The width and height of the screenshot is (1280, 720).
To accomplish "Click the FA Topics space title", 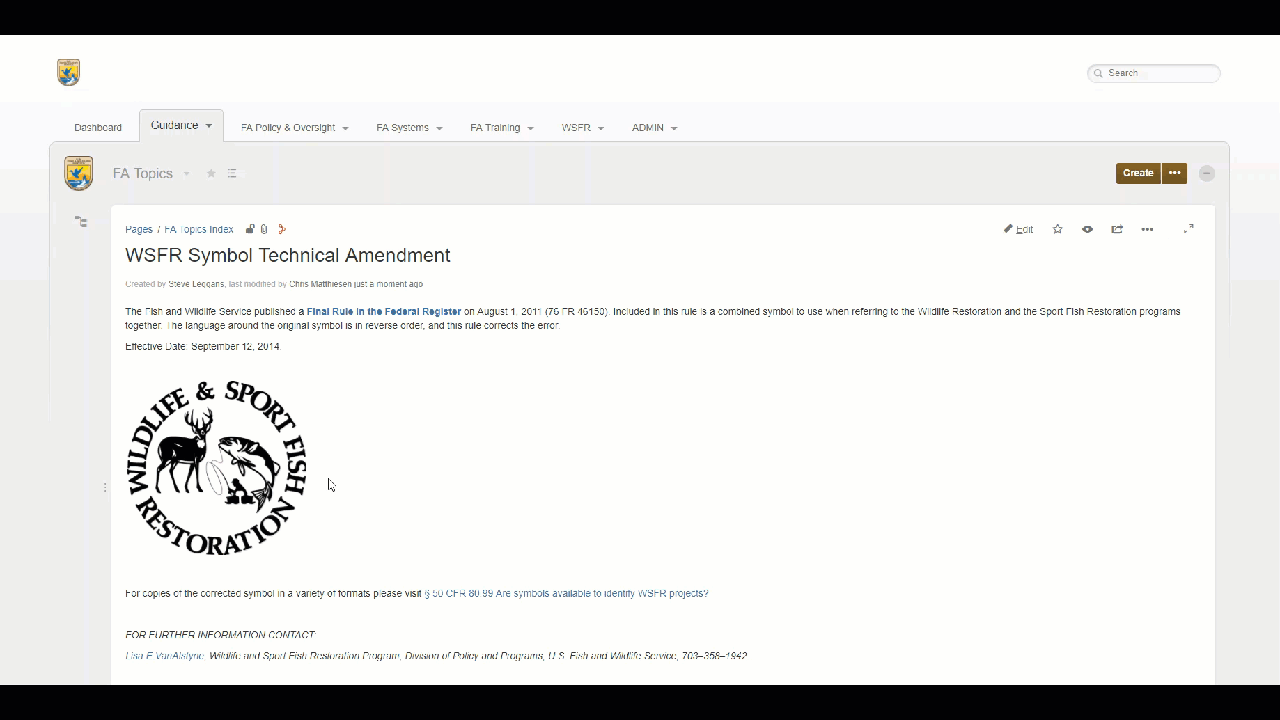I will 143,173.
